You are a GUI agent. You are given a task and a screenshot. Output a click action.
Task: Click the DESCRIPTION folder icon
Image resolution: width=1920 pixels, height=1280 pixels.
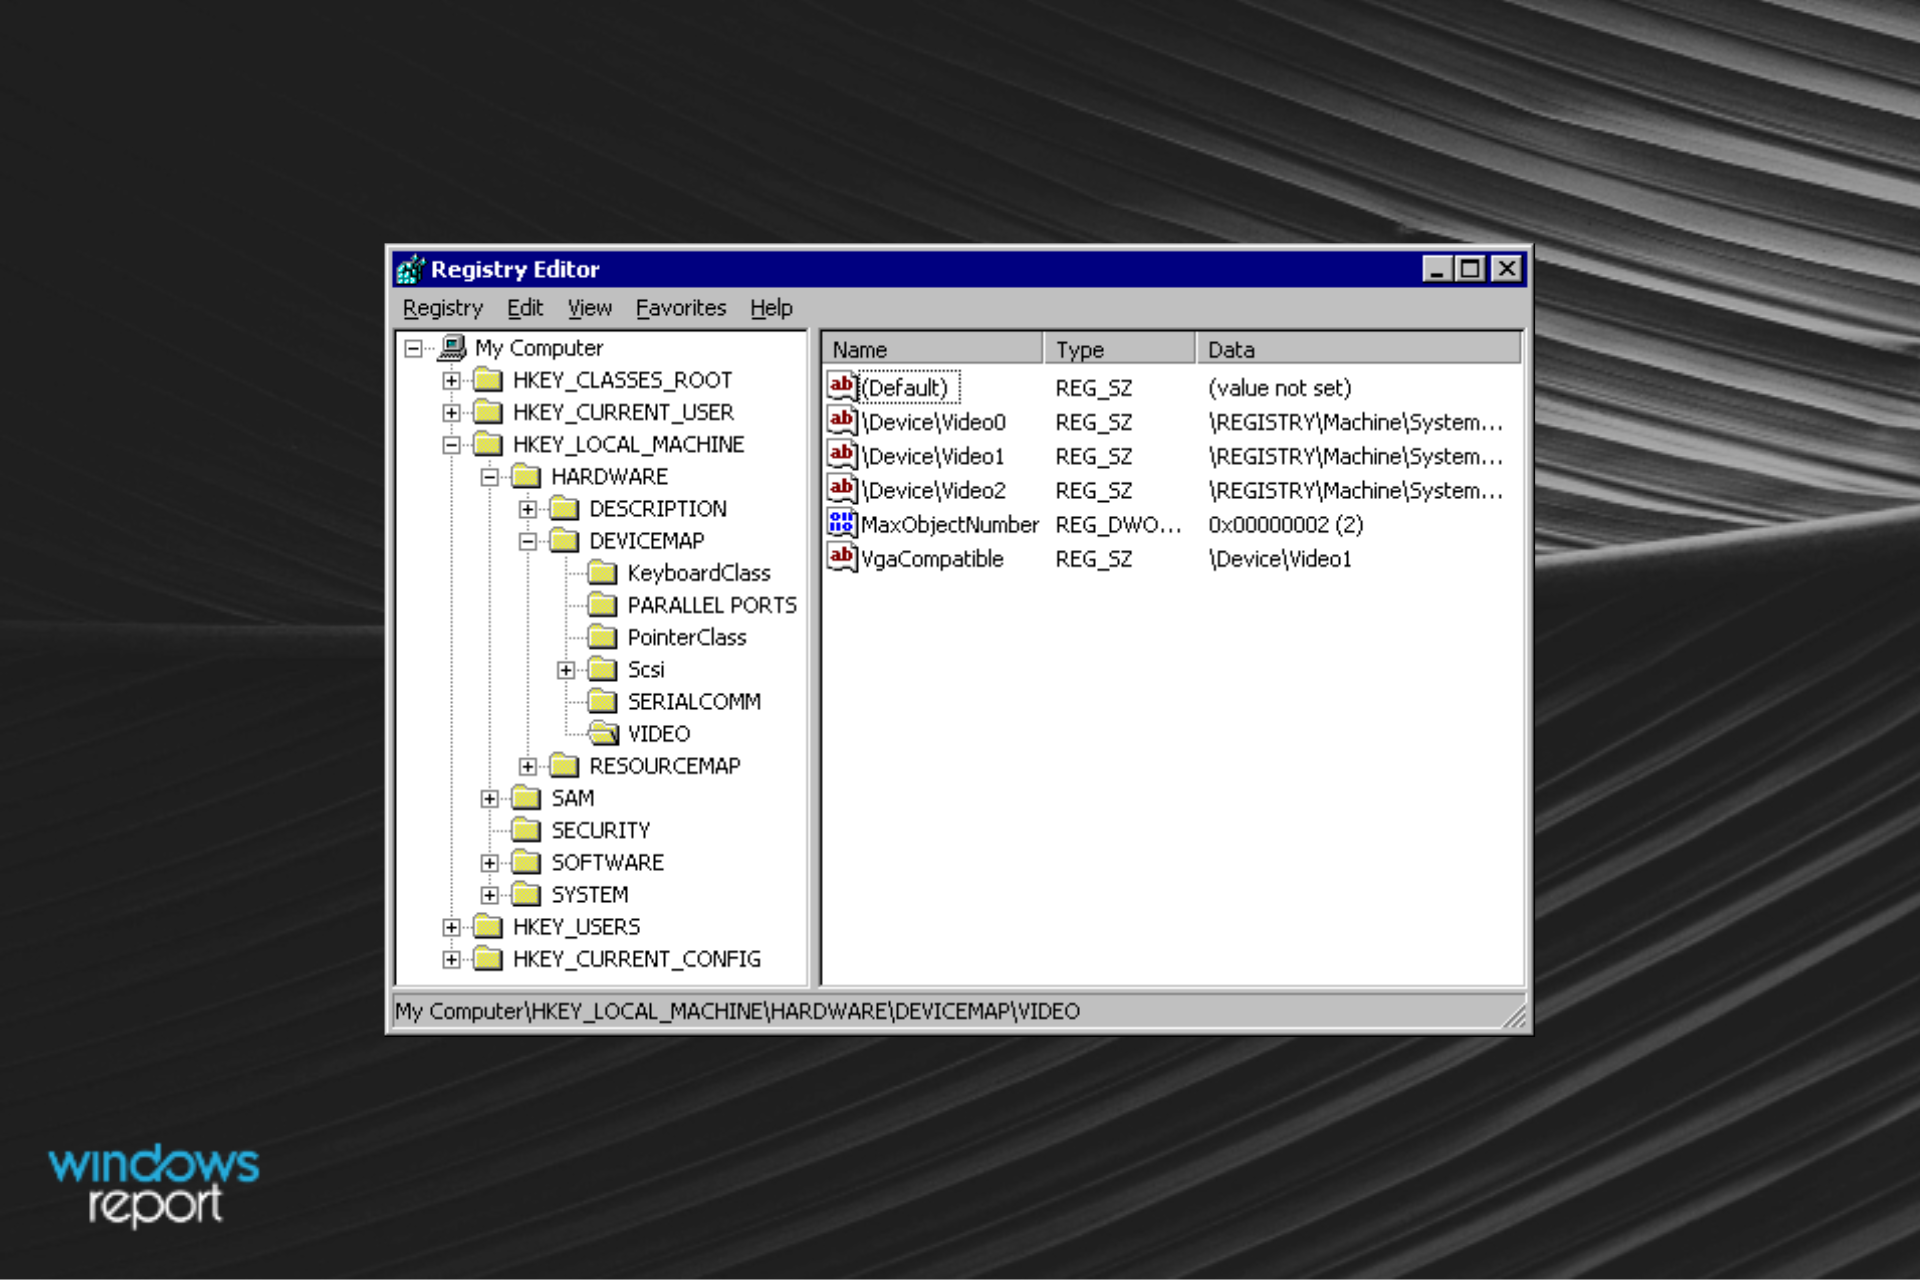(564, 508)
